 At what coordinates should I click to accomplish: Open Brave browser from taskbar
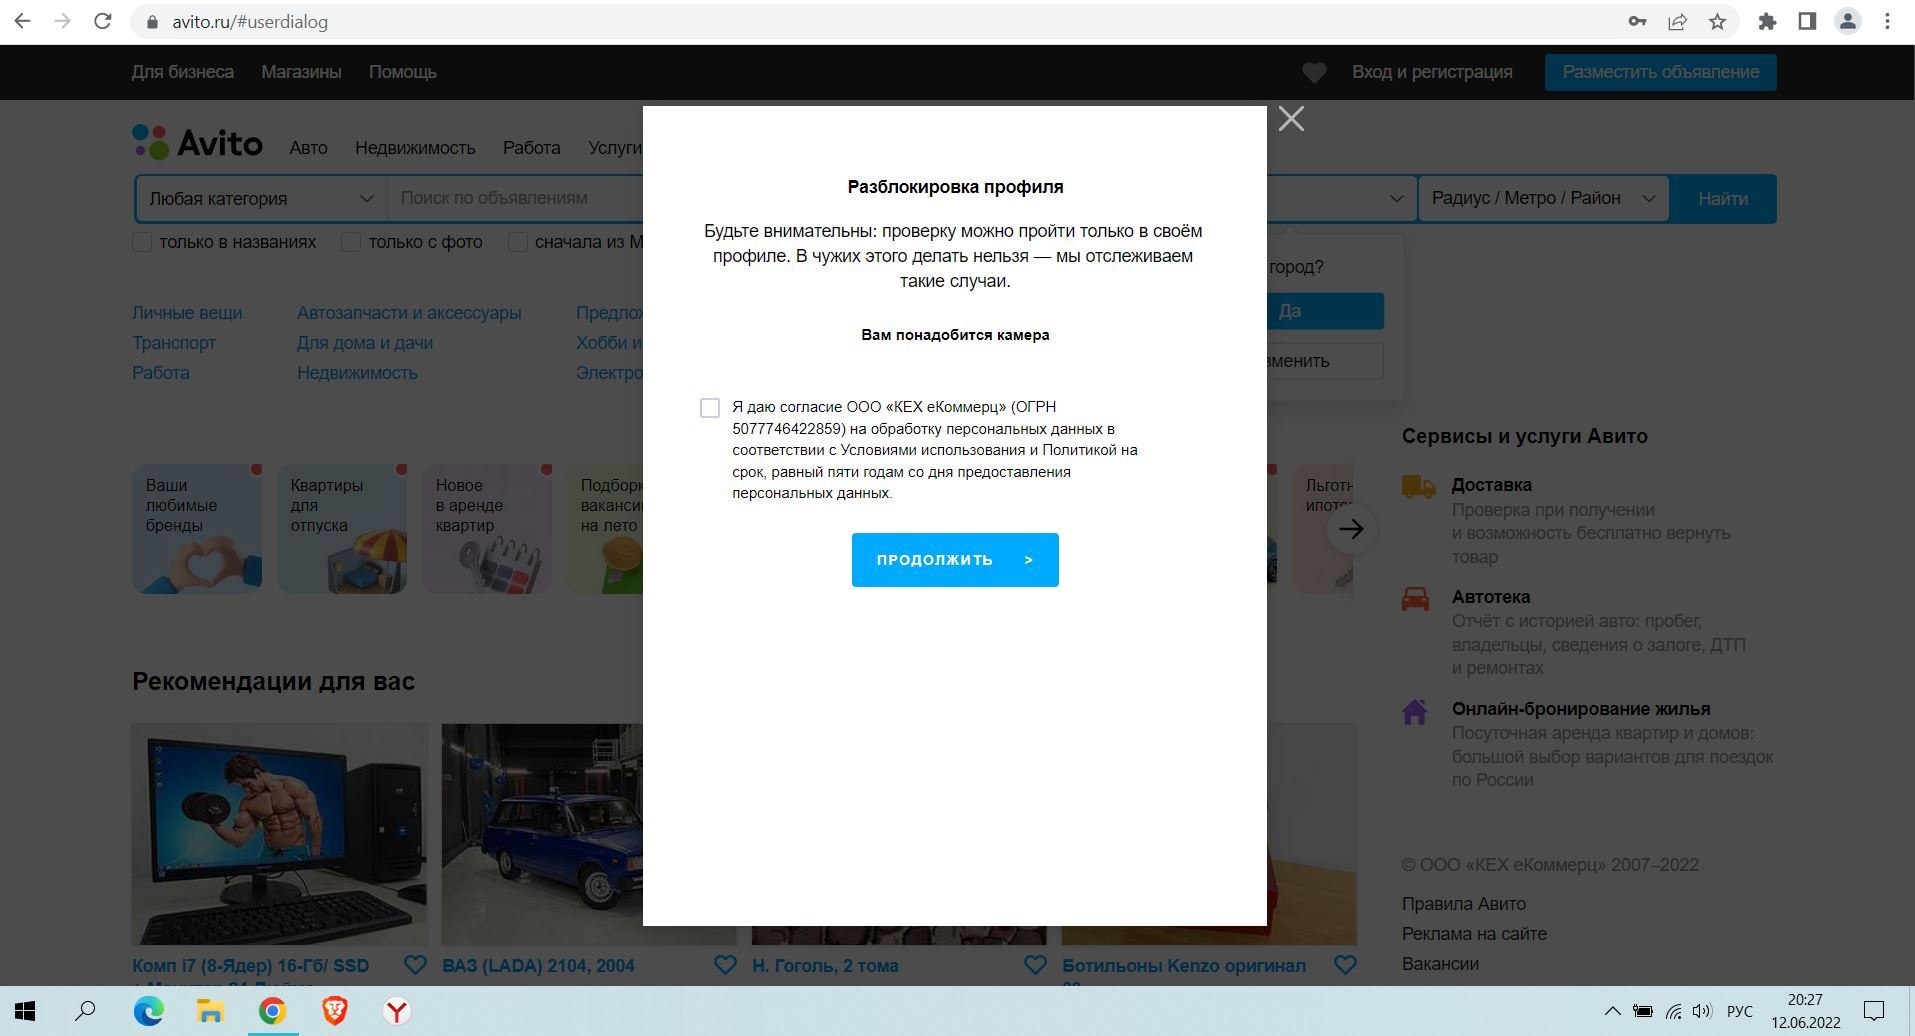point(335,1011)
